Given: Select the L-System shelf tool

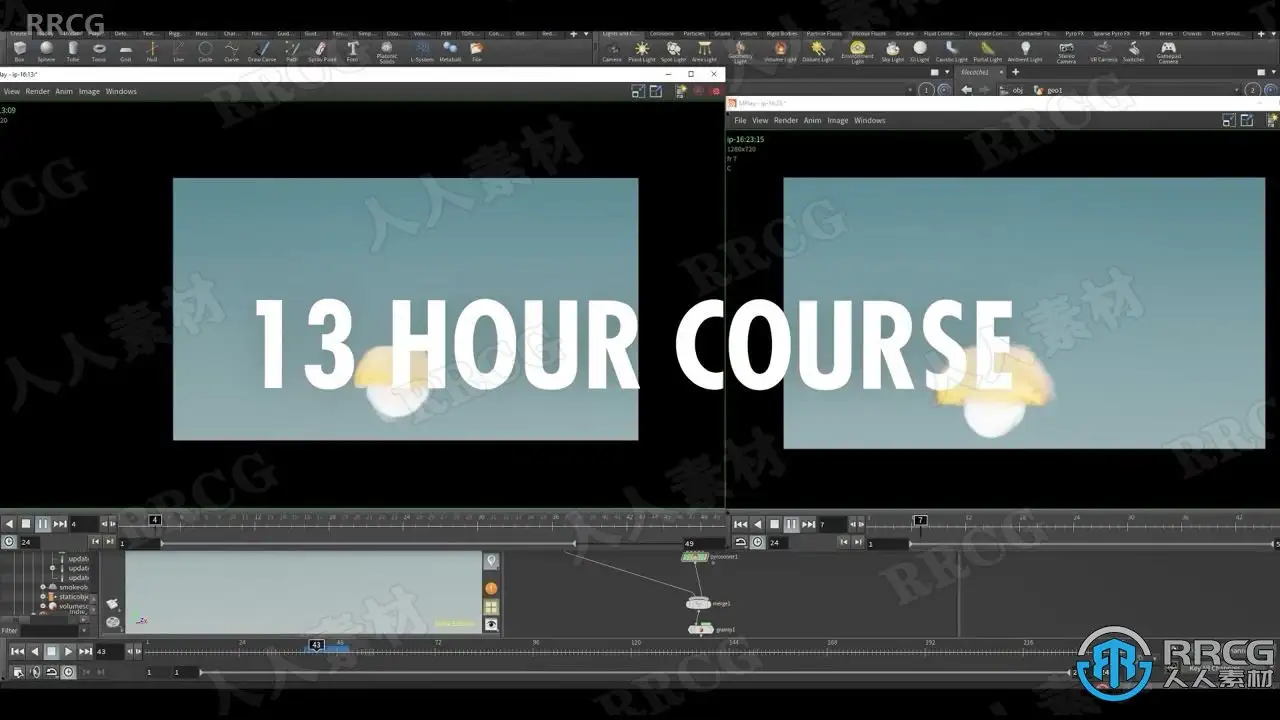Looking at the screenshot, I should click(422, 50).
